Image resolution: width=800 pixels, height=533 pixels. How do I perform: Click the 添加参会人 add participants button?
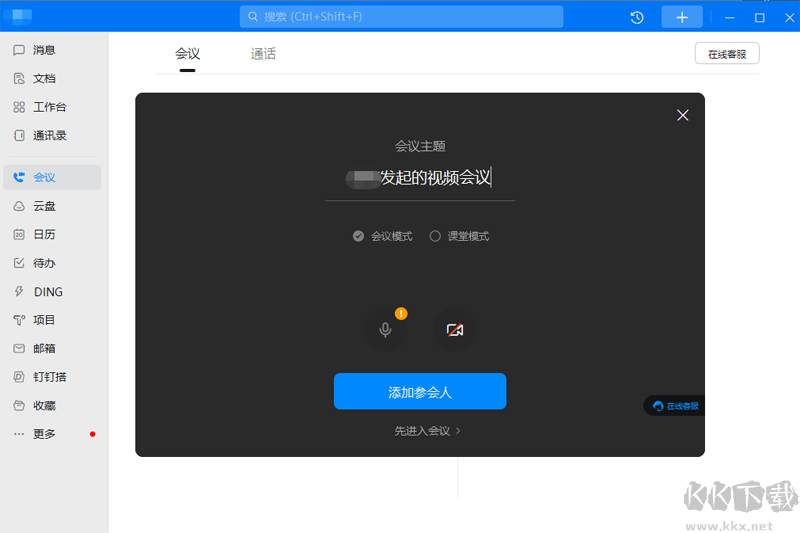point(420,392)
